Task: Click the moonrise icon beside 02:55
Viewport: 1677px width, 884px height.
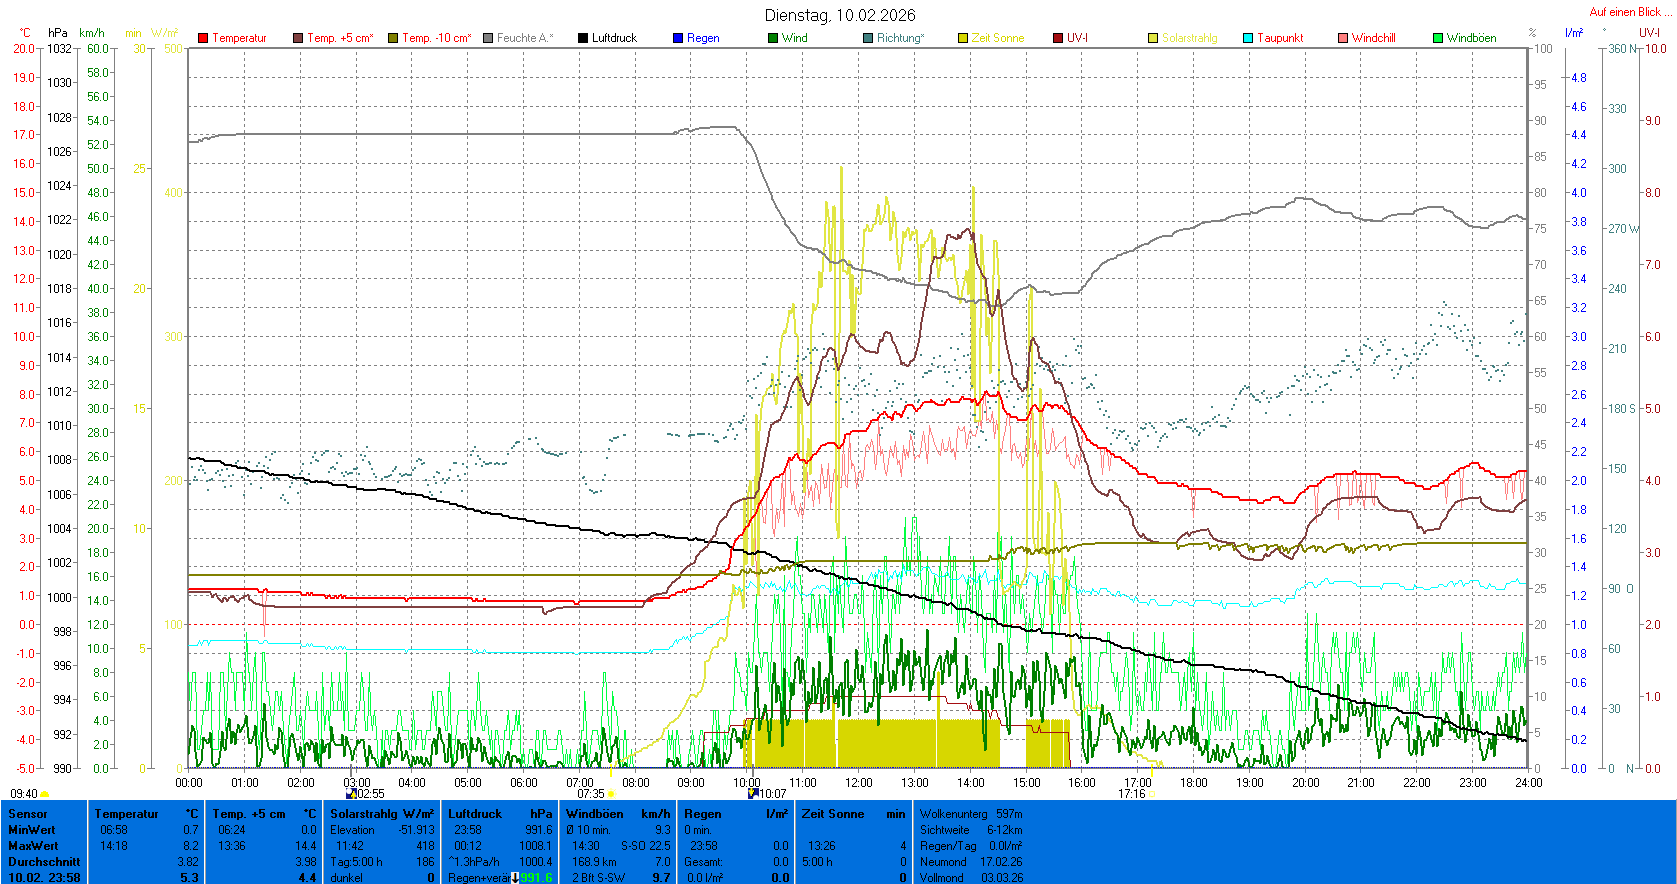Action: click(351, 794)
